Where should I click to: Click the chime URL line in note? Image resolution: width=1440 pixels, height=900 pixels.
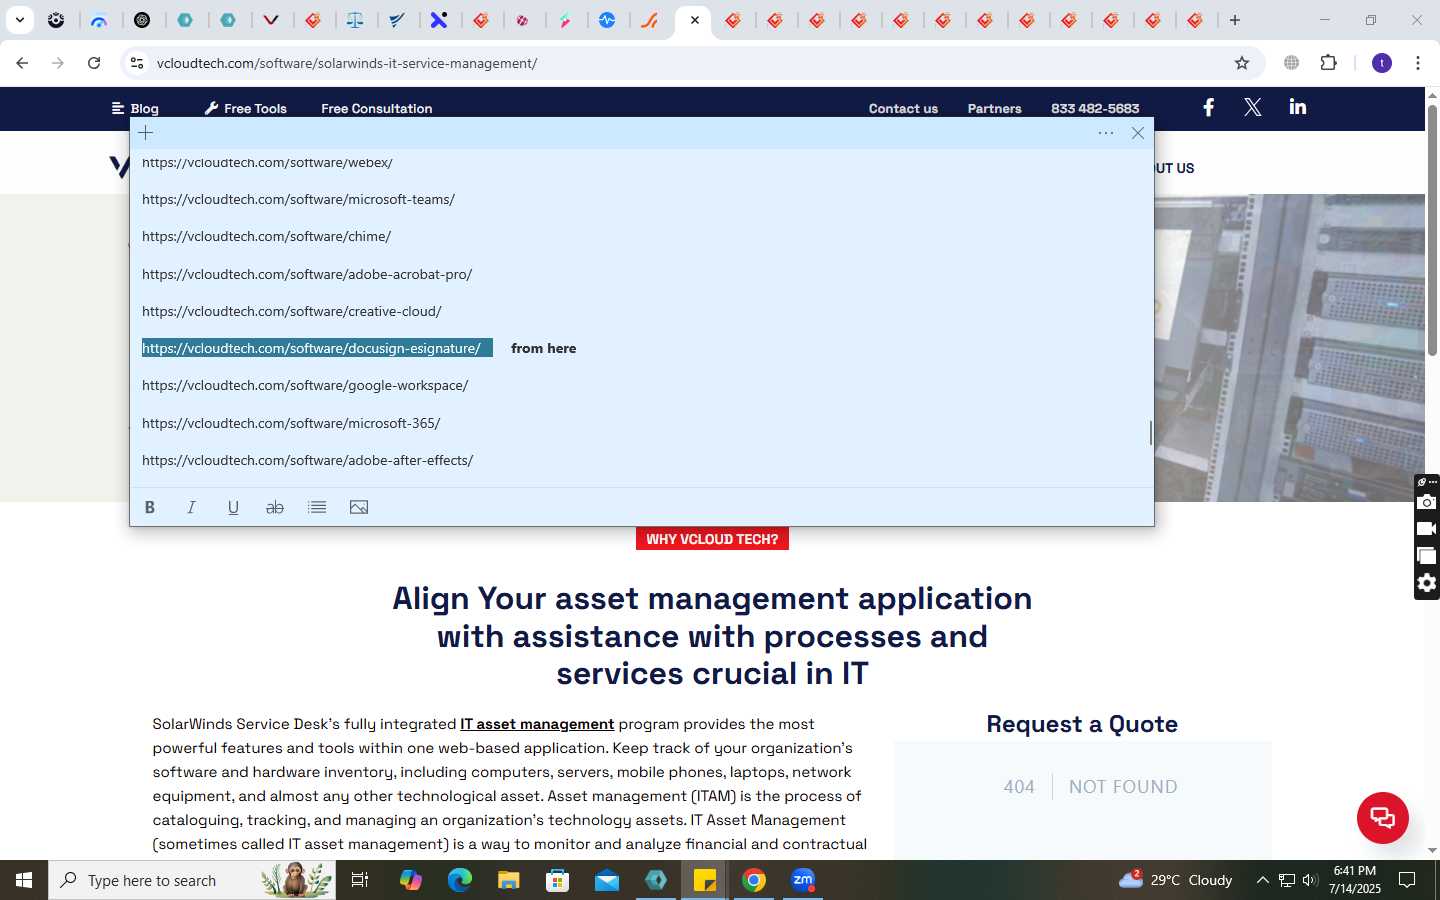[x=266, y=236]
